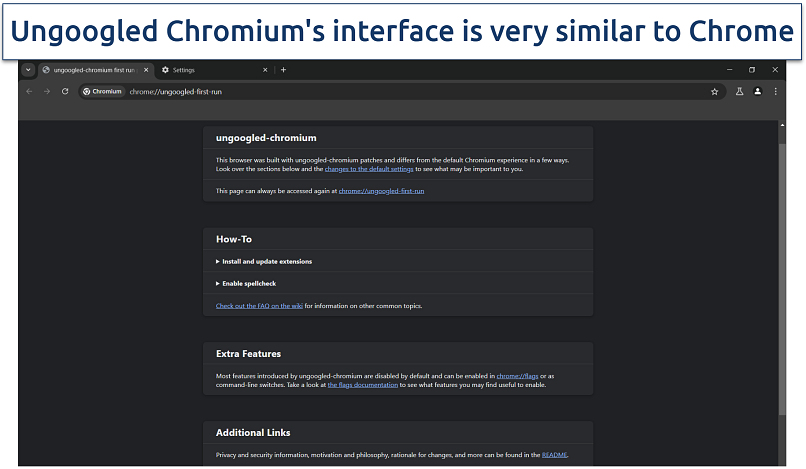Open the experiments flask icon
This screenshot has width=806, height=469.
(x=740, y=91)
